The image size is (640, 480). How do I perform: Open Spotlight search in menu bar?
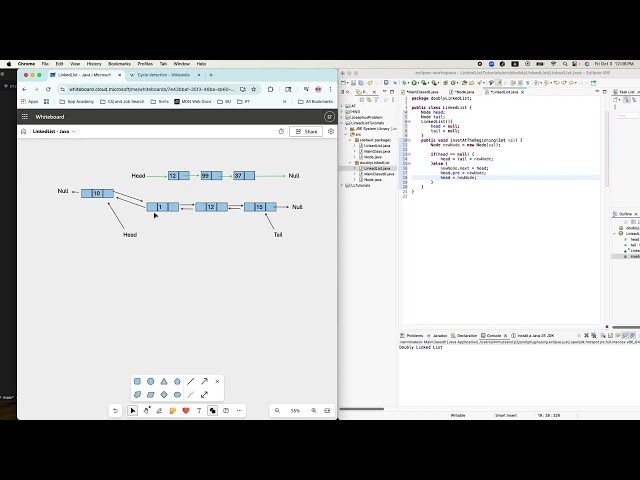(565, 64)
